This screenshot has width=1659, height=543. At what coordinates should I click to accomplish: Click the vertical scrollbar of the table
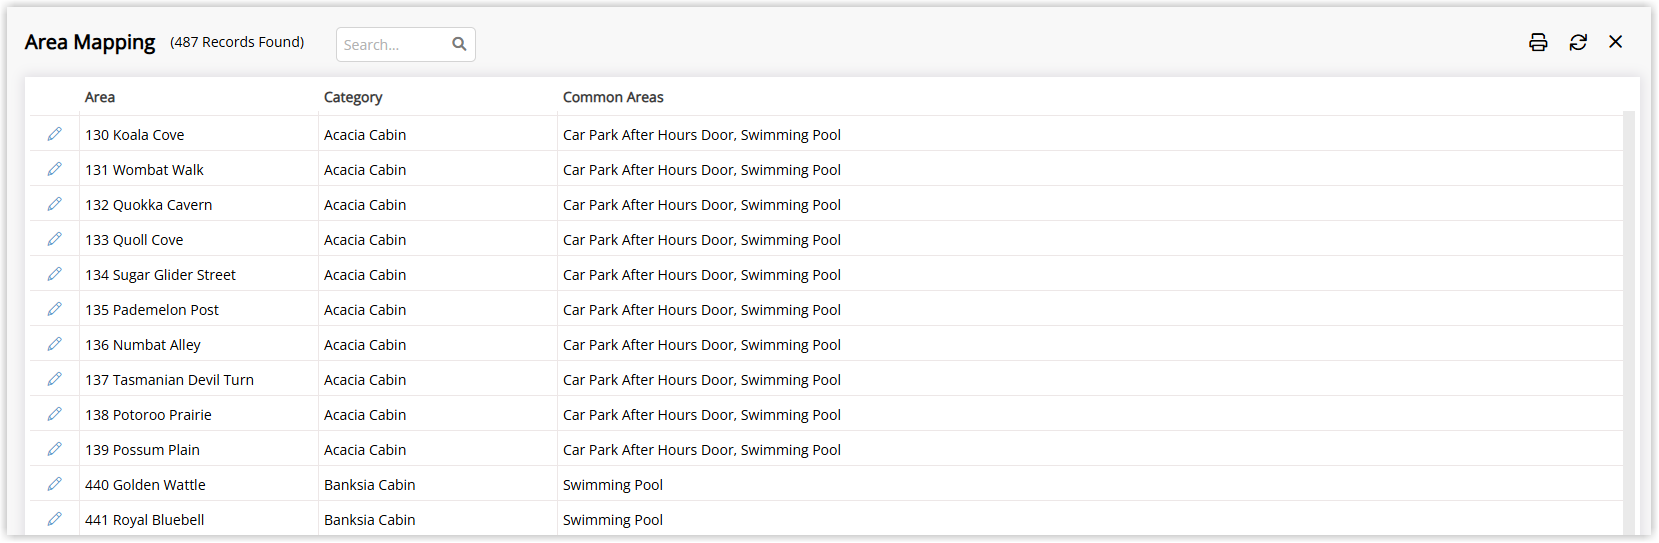(x=1629, y=323)
